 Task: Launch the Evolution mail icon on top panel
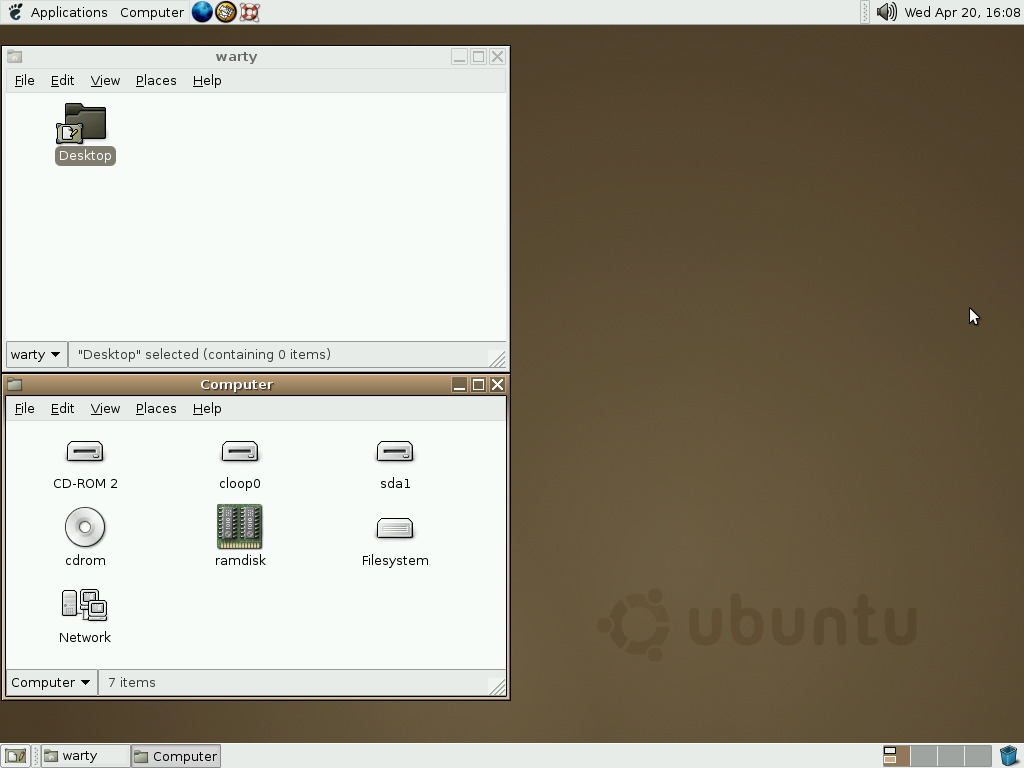pos(225,12)
